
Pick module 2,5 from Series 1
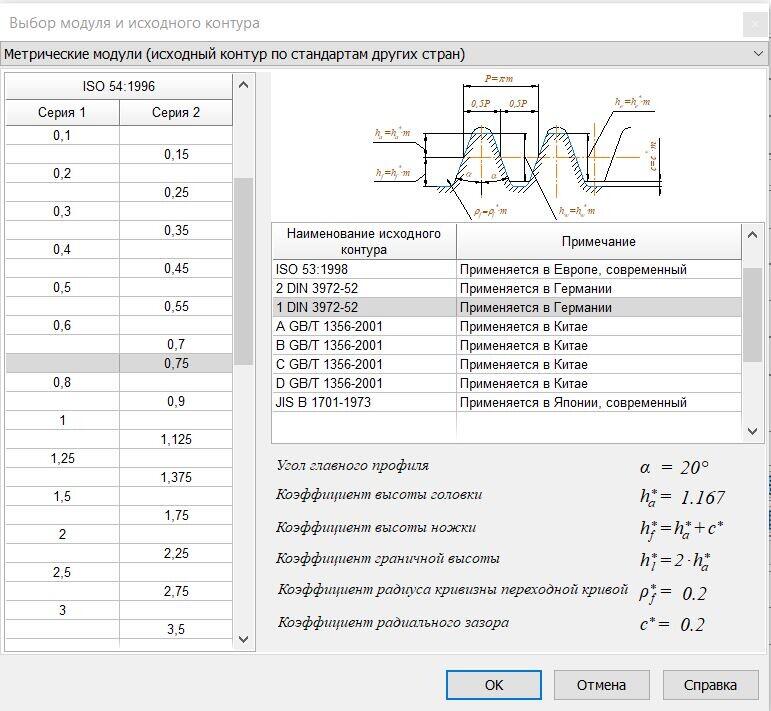tap(62, 572)
